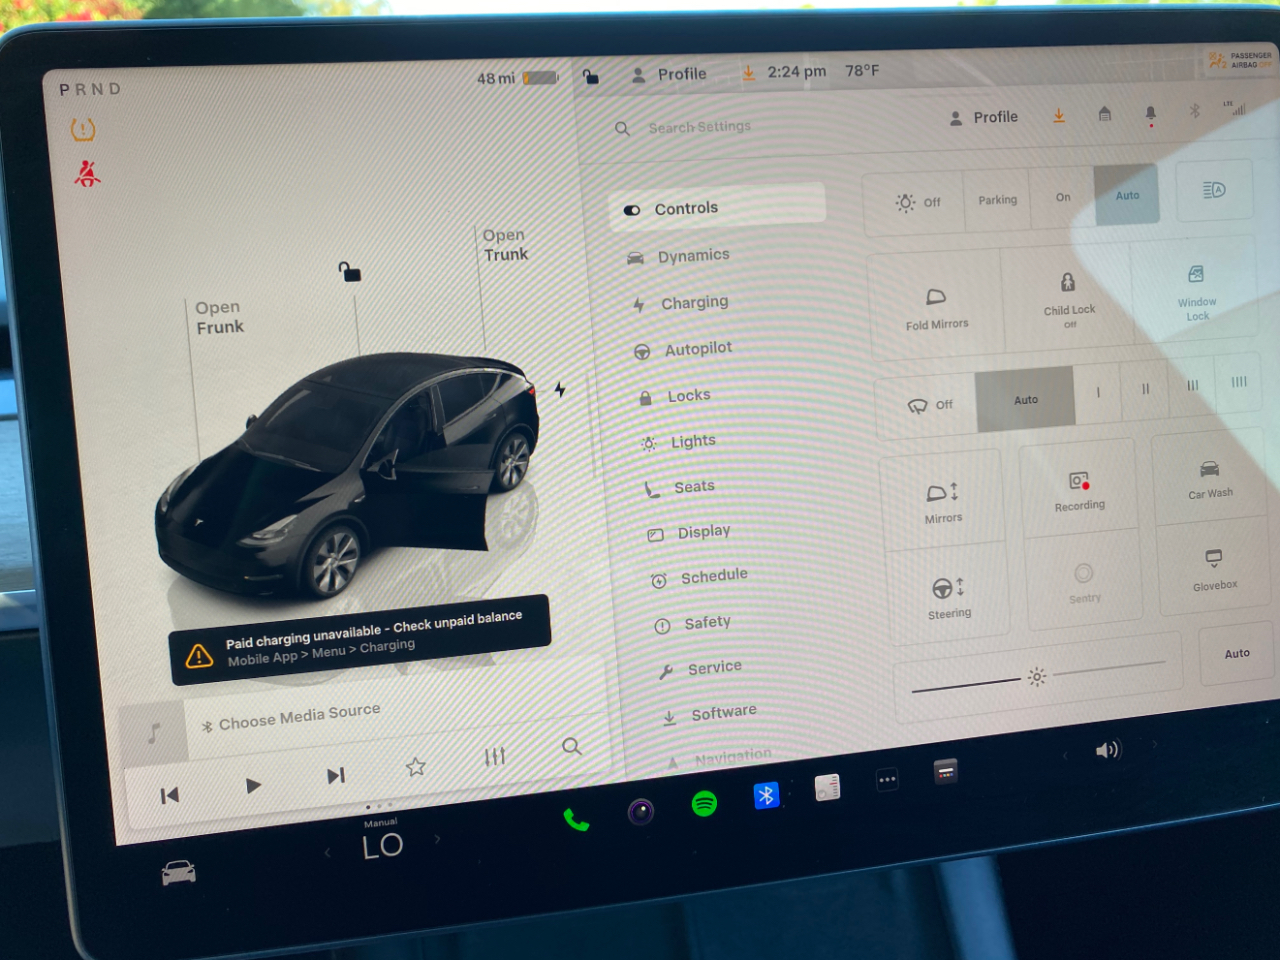This screenshot has height=960, width=1280.
Task: Open the Autopilot settings section
Action: coord(698,348)
